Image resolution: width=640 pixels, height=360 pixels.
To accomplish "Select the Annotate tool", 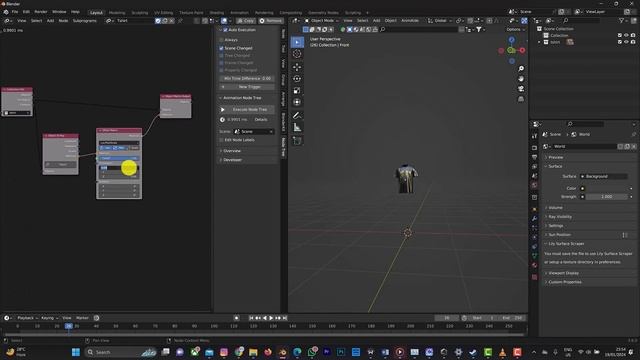I will [x=297, y=116].
